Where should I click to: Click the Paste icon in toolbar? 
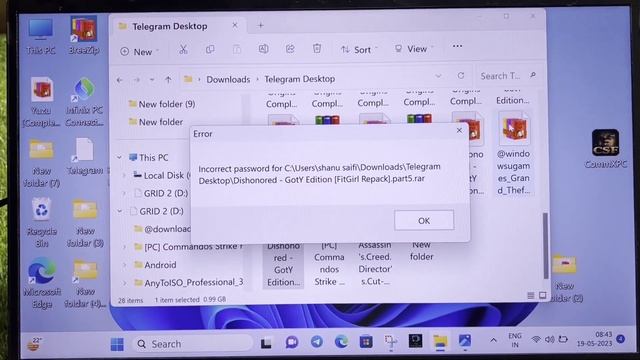click(236, 49)
